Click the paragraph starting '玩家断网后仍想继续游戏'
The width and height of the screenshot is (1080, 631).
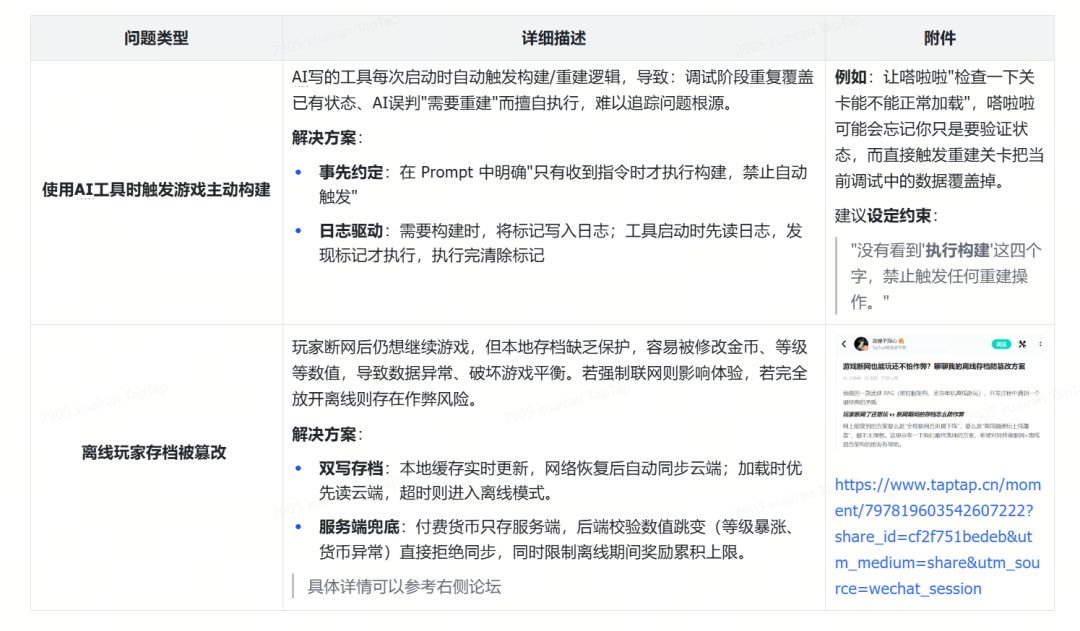click(550, 373)
